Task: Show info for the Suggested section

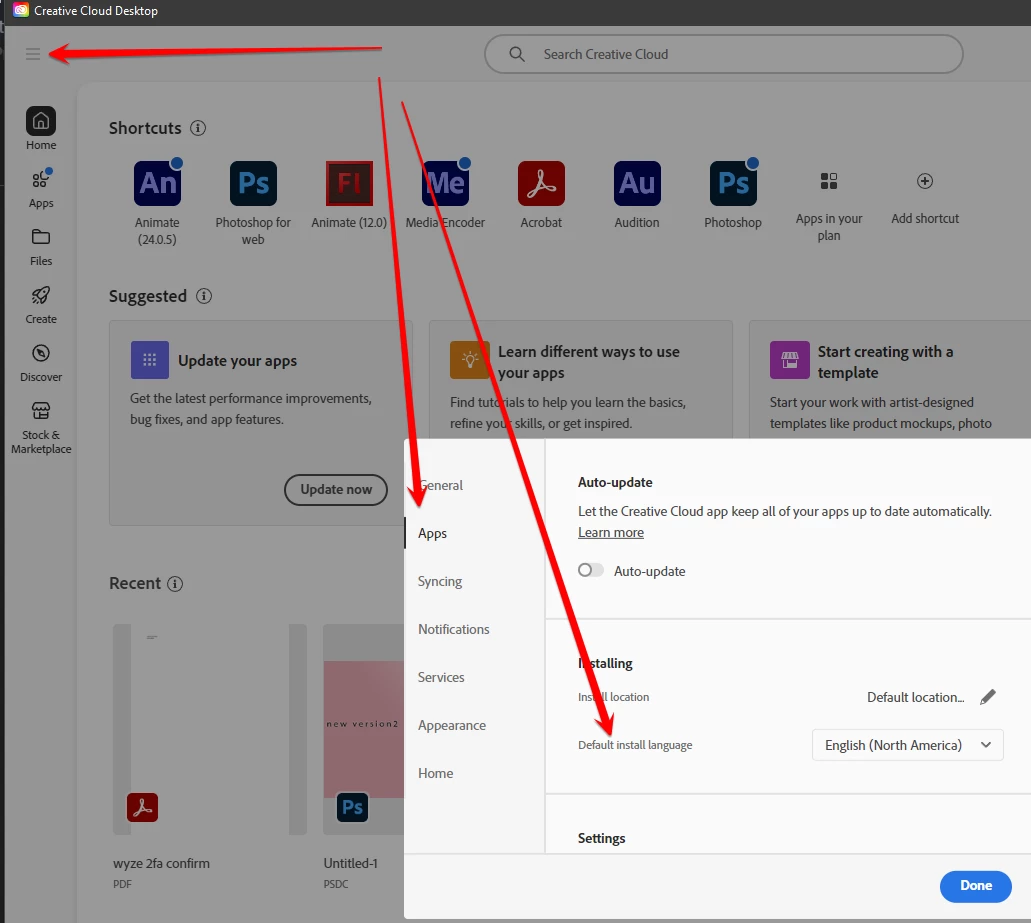Action: [x=204, y=296]
